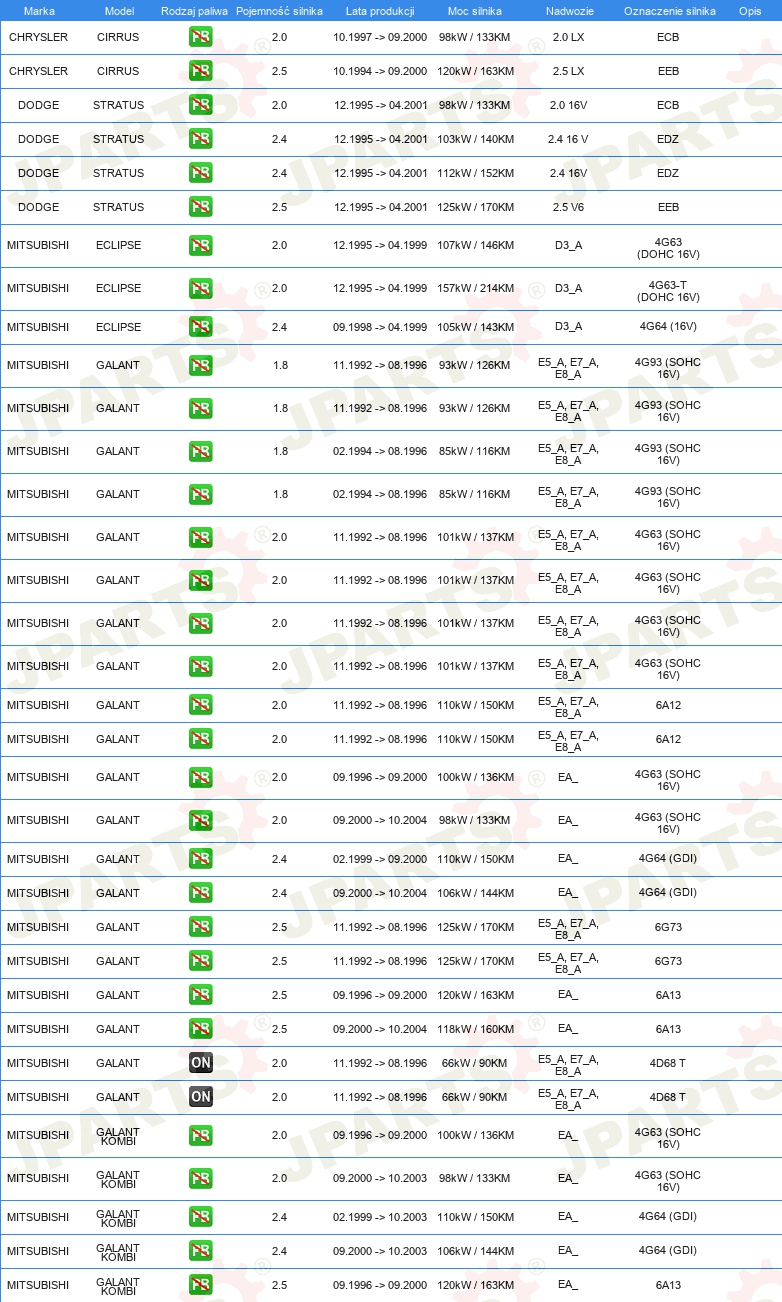Click the Lata produkcji column header

point(379,11)
